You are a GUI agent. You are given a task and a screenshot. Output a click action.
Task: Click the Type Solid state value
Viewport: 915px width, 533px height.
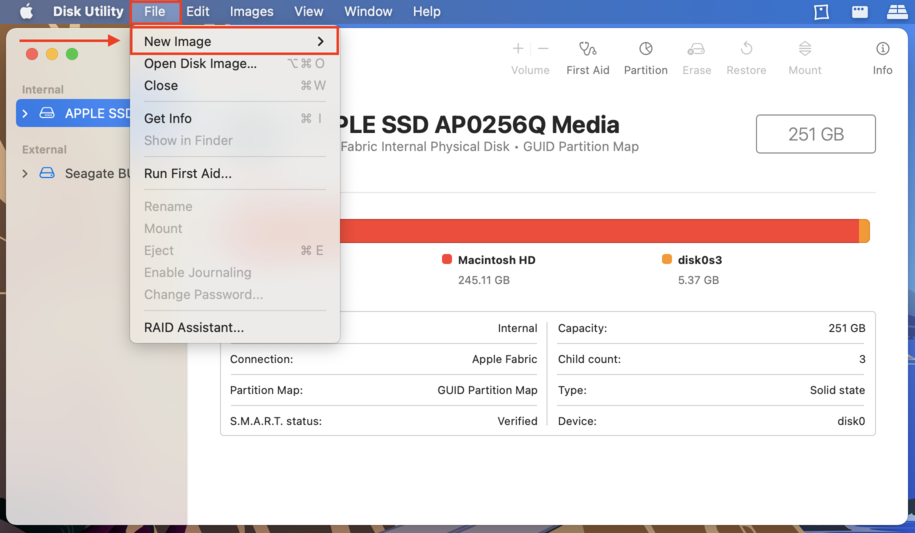837,390
